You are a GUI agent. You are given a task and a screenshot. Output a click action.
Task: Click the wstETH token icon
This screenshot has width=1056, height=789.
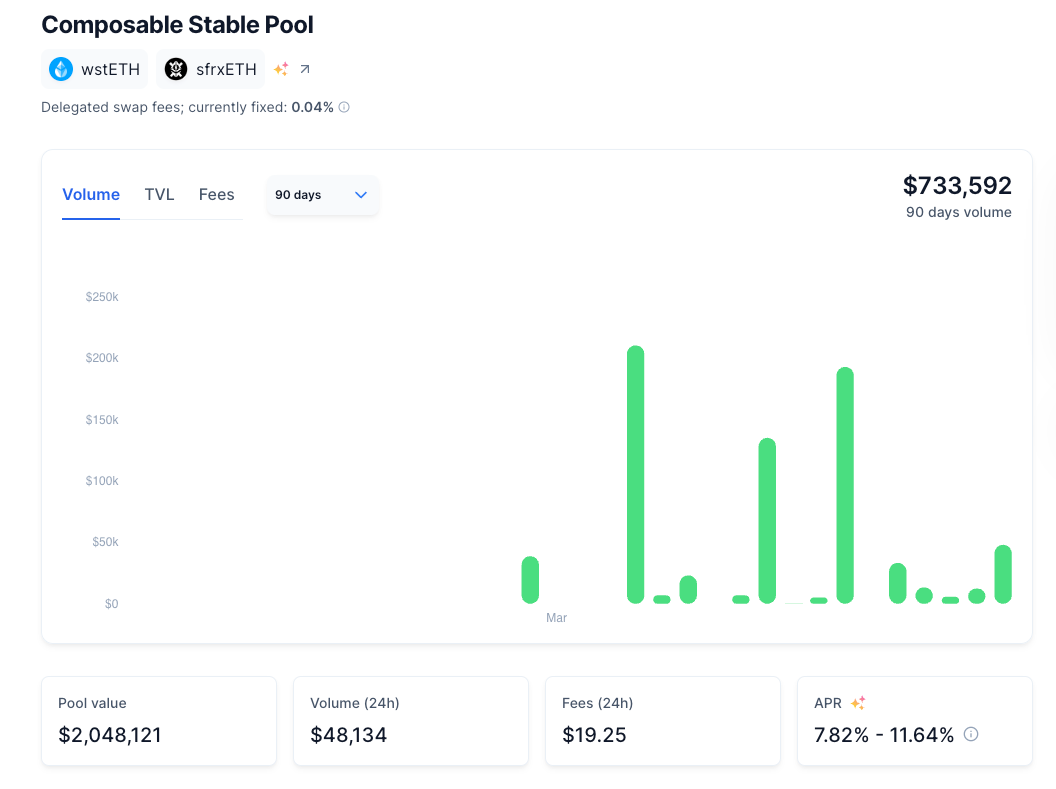pyautogui.click(x=61, y=69)
